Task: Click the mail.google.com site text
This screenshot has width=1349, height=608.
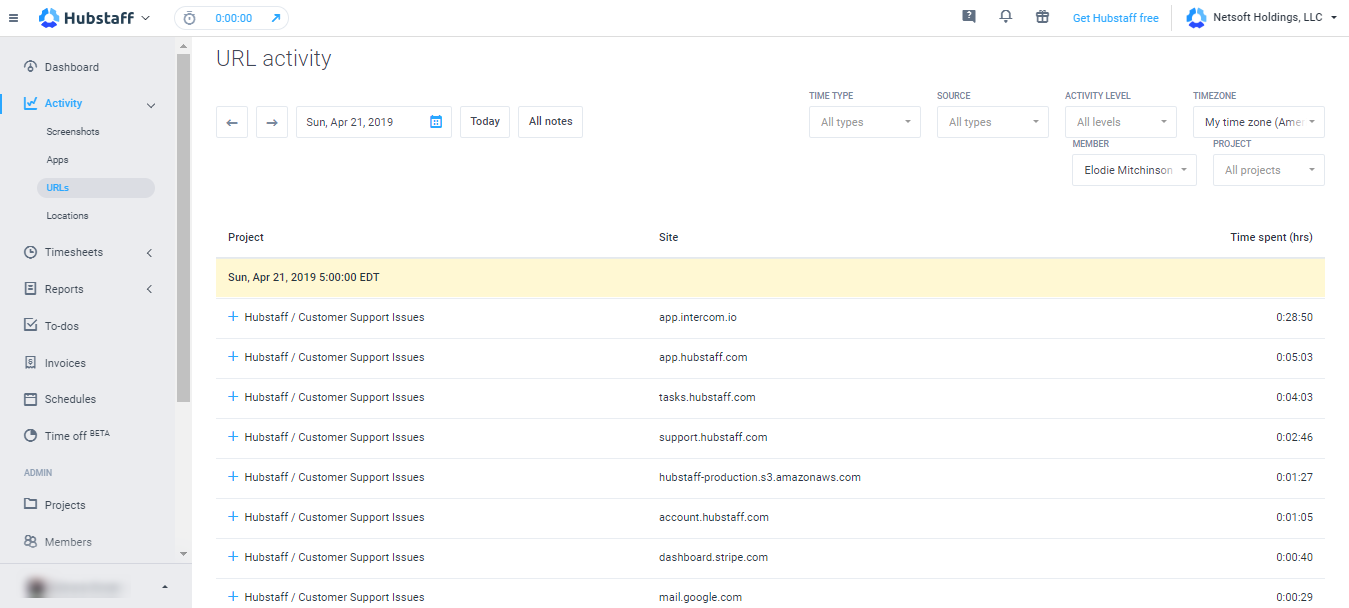Action: point(700,597)
